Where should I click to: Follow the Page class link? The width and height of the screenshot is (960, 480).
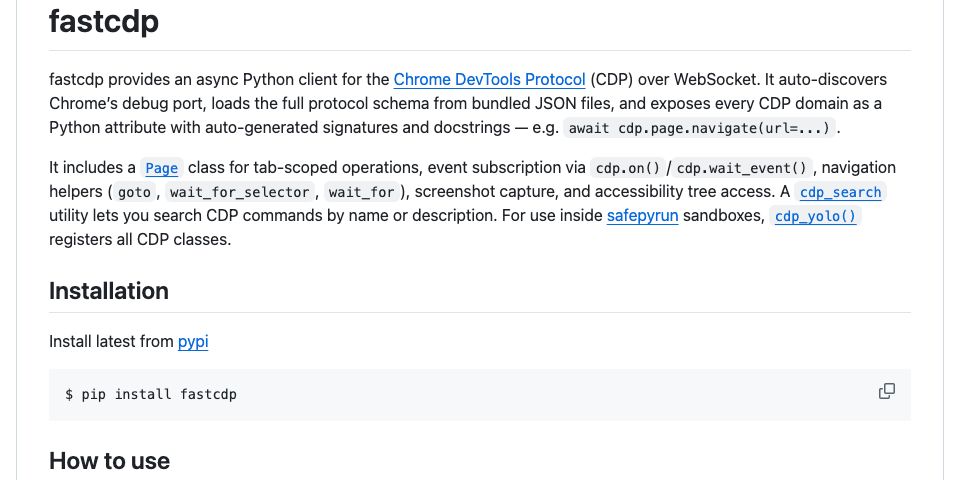pyautogui.click(x=162, y=168)
